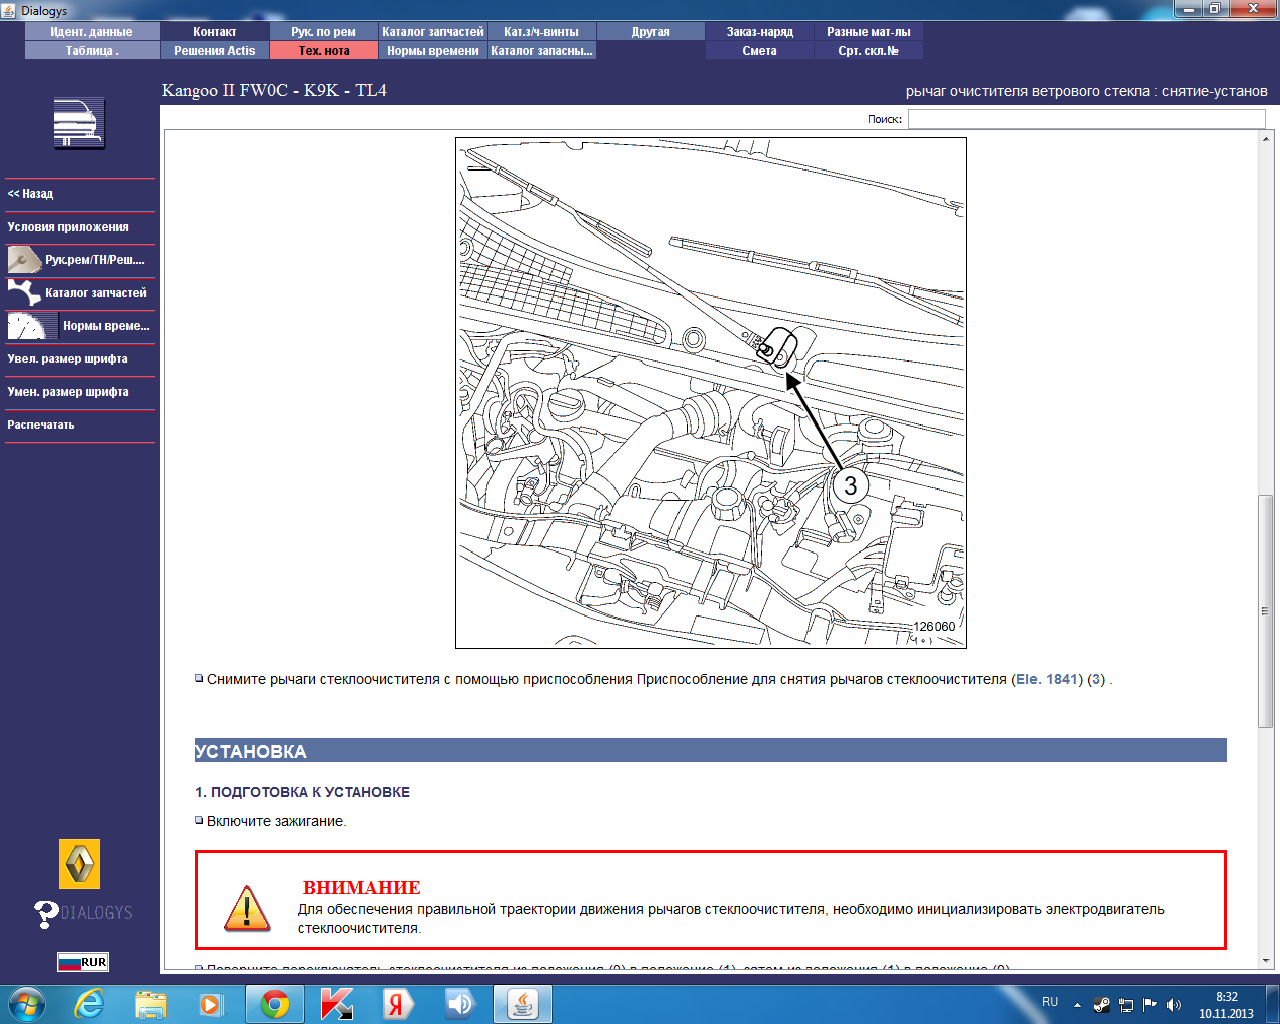The width and height of the screenshot is (1280, 1024).
Task: Open Kaspersky from the taskbar
Action: pos(337,1003)
